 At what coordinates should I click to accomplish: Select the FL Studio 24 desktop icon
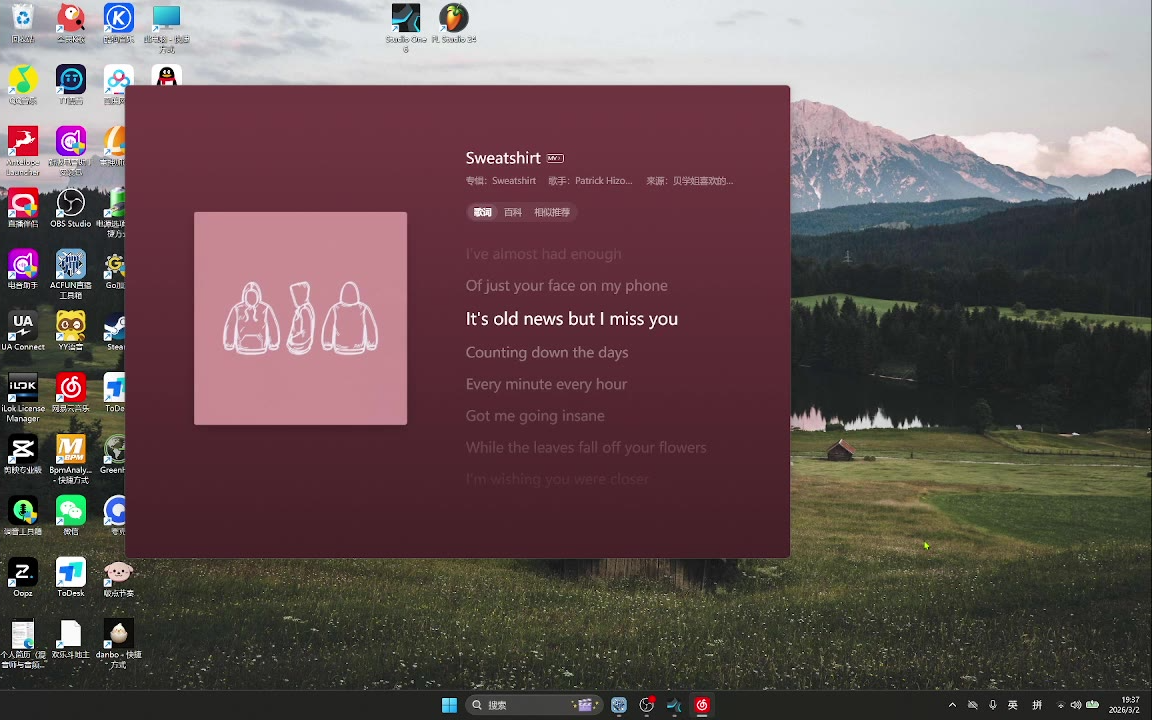coord(453,20)
